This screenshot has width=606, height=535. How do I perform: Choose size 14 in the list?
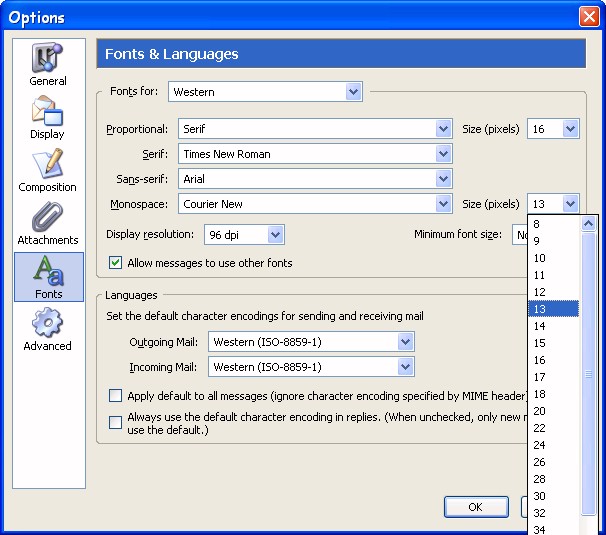click(x=553, y=326)
